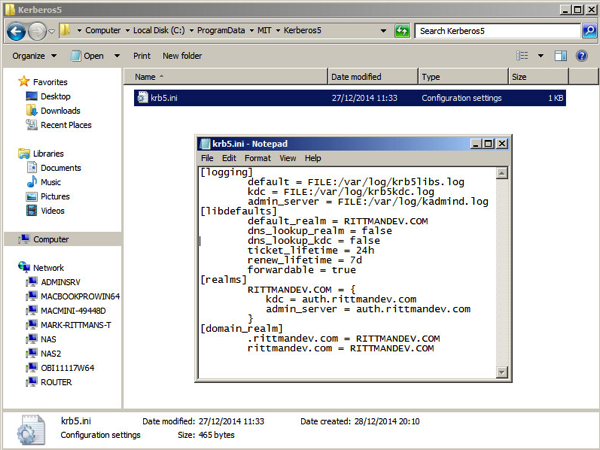Click the Videos library film icon
This screenshot has width=600, height=450.
32,210
